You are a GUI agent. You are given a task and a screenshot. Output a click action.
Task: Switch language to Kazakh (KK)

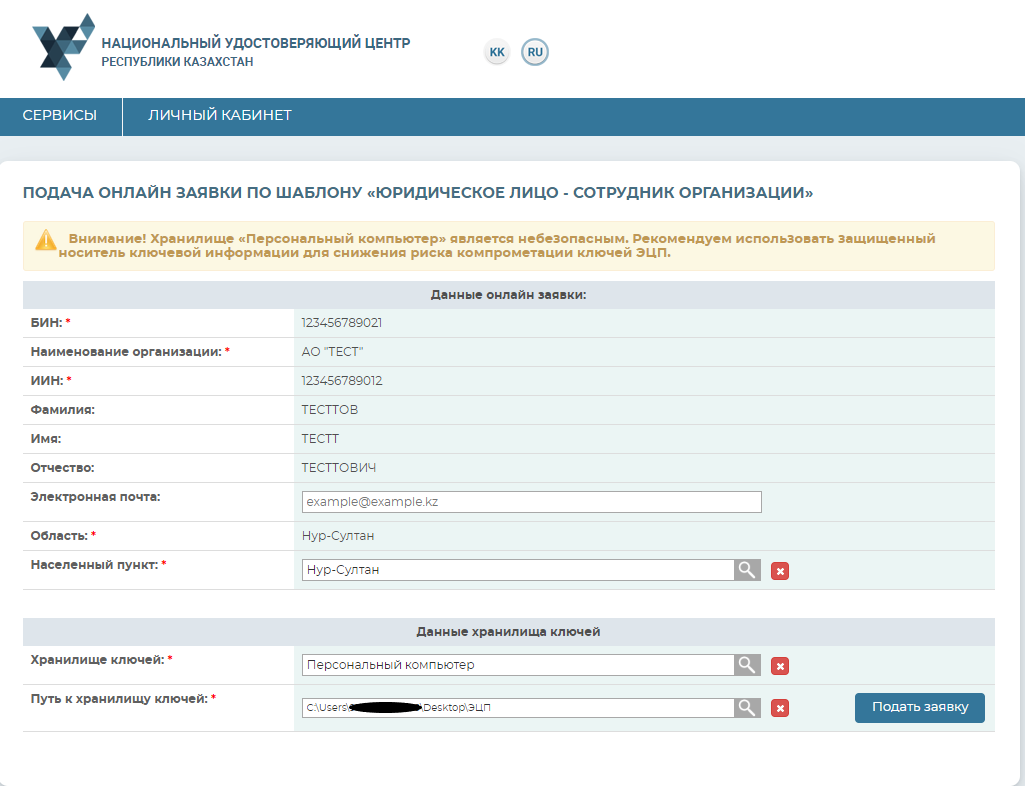click(x=497, y=52)
